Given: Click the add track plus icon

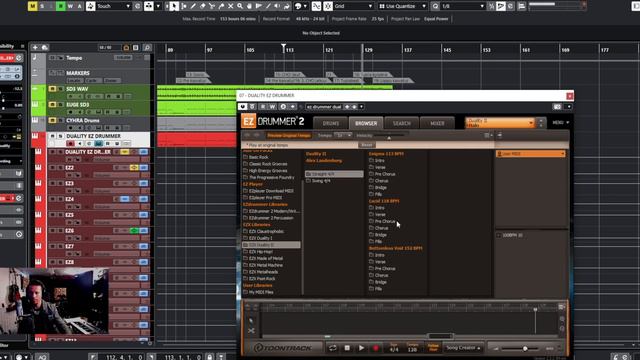Looking at the screenshot, I should point(35,47).
